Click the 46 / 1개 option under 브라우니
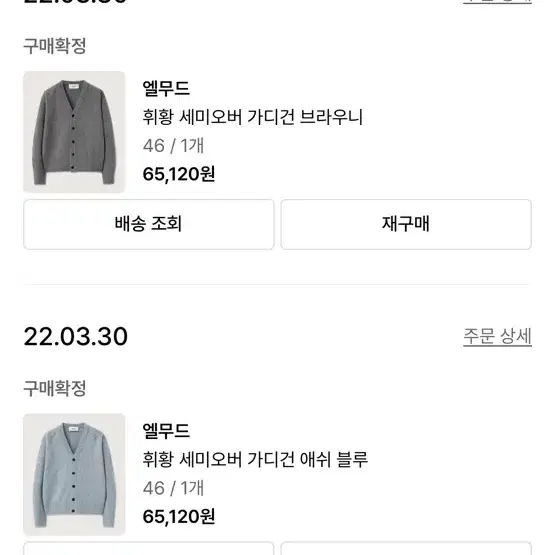This screenshot has height=555, width=555. pyautogui.click(x=173, y=146)
